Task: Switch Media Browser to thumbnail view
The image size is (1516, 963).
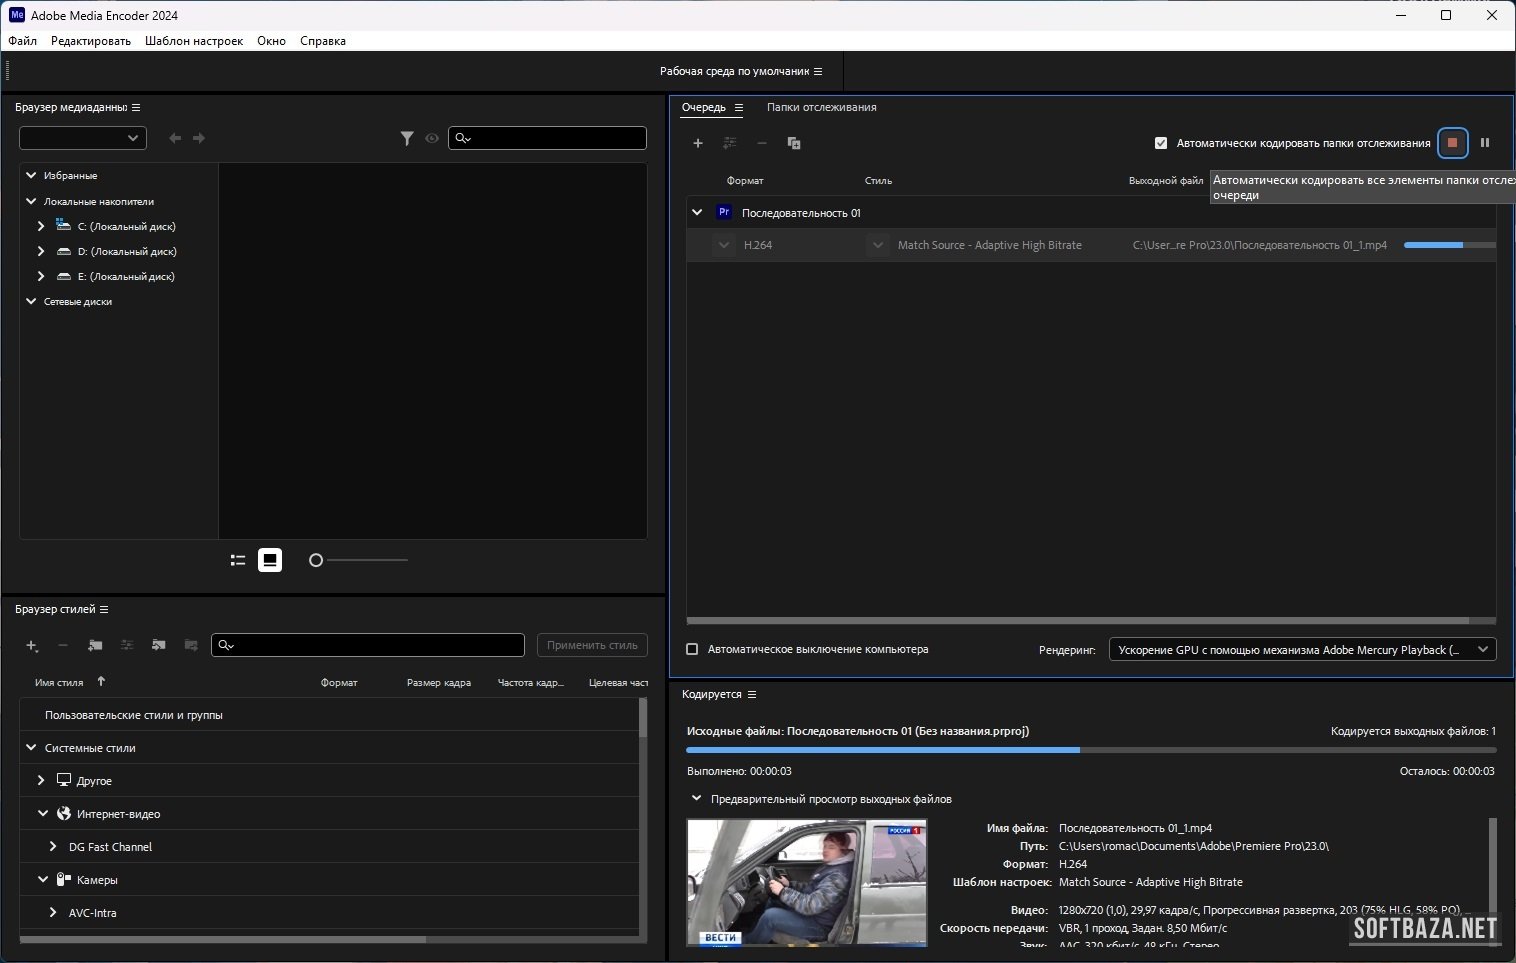Action: coord(270,560)
